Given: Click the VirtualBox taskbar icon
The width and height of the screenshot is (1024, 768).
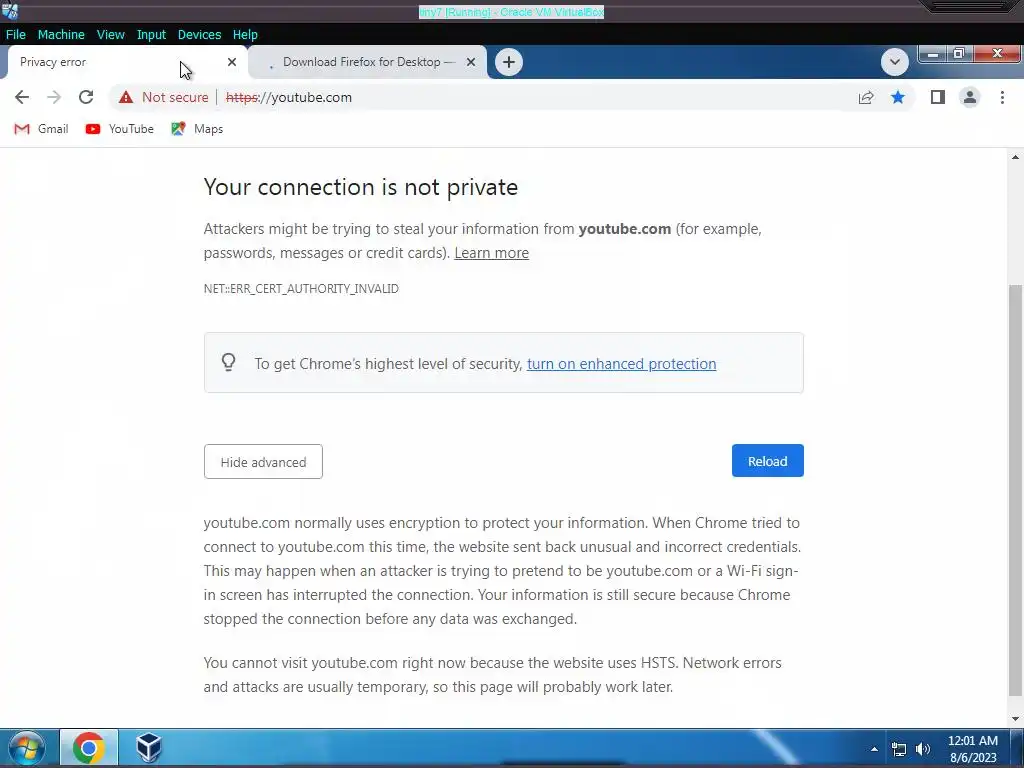Looking at the screenshot, I should (x=148, y=748).
